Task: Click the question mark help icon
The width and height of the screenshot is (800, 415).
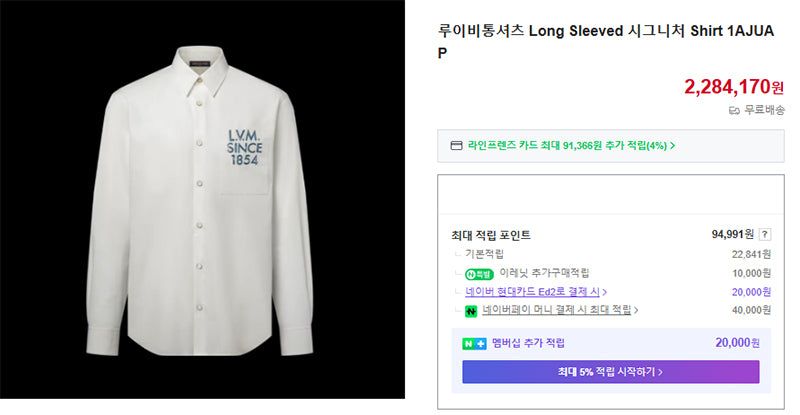Action: click(764, 234)
